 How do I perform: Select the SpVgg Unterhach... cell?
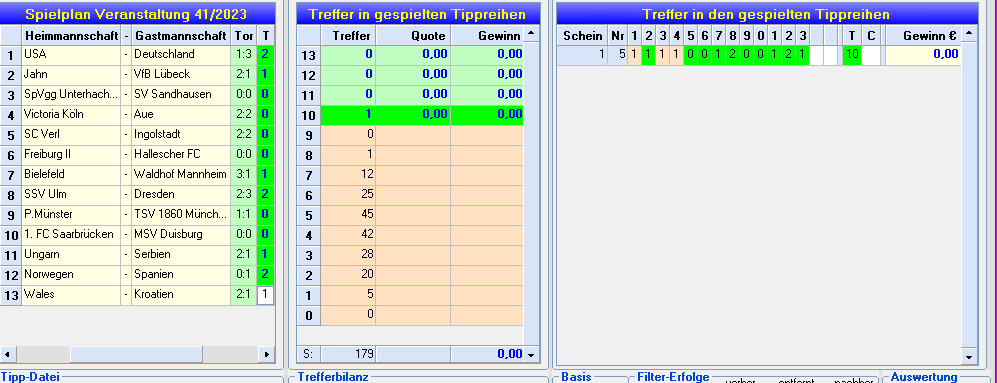pos(71,95)
